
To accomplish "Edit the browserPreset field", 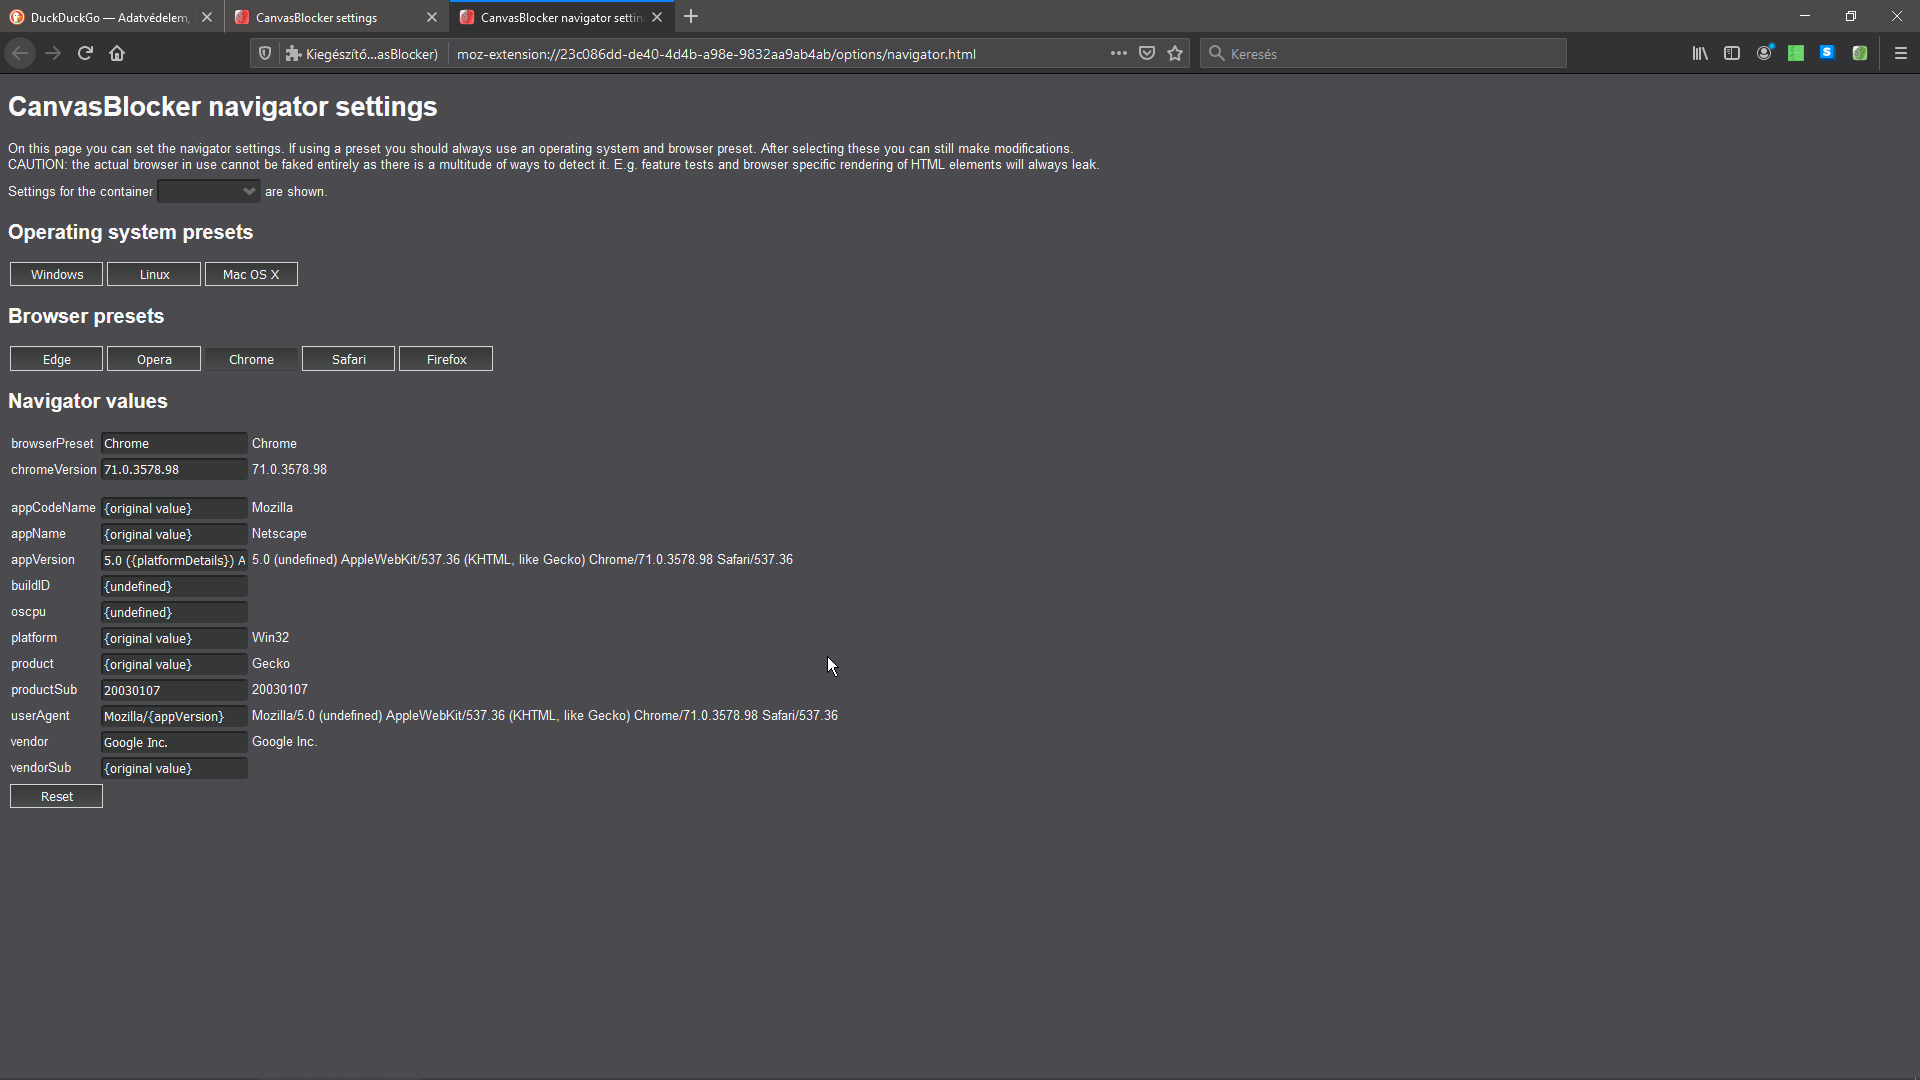I will pos(174,443).
